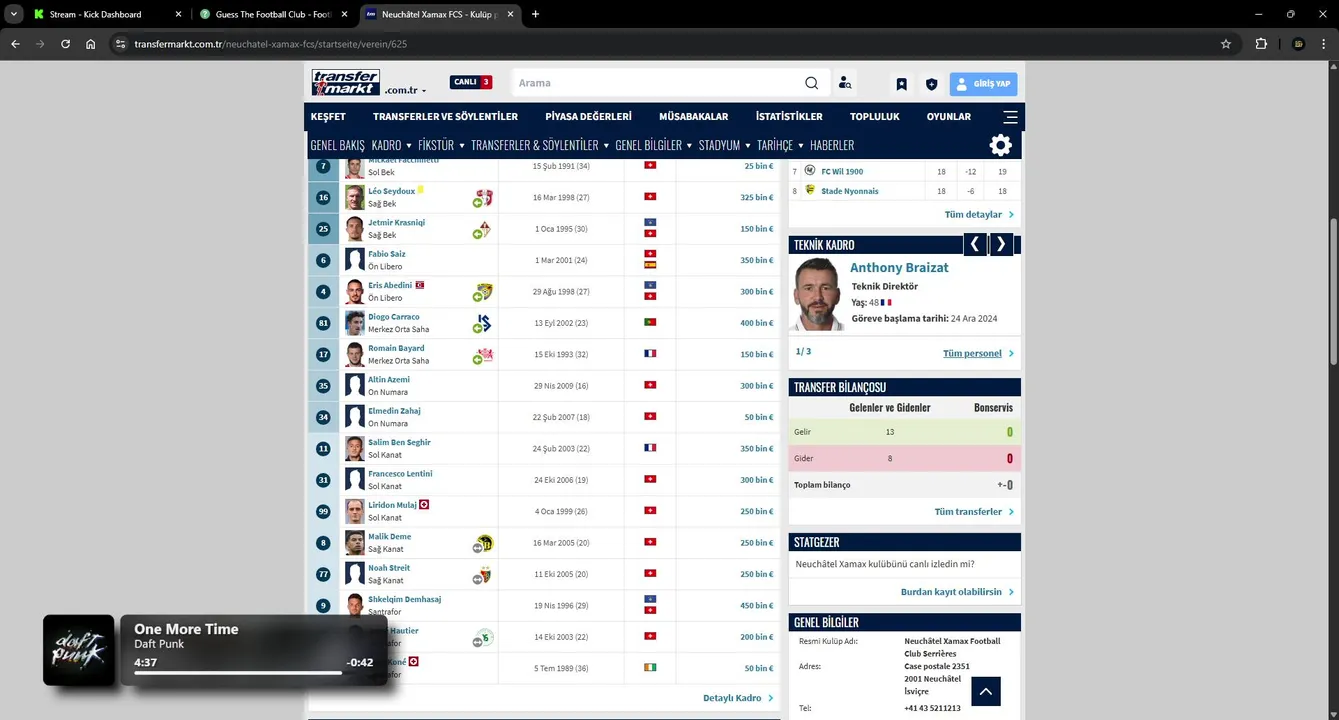Open the gear settings icon
Screen dimensions: 1339x720
pyautogui.click(x=1000, y=145)
